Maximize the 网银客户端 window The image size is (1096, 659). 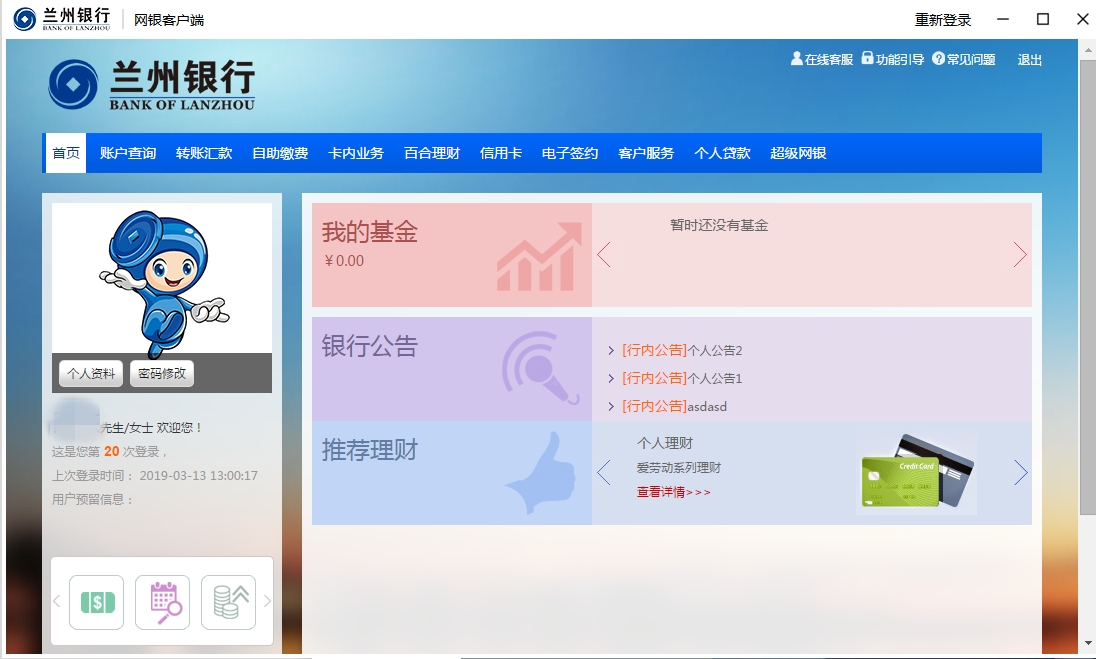click(x=1043, y=19)
